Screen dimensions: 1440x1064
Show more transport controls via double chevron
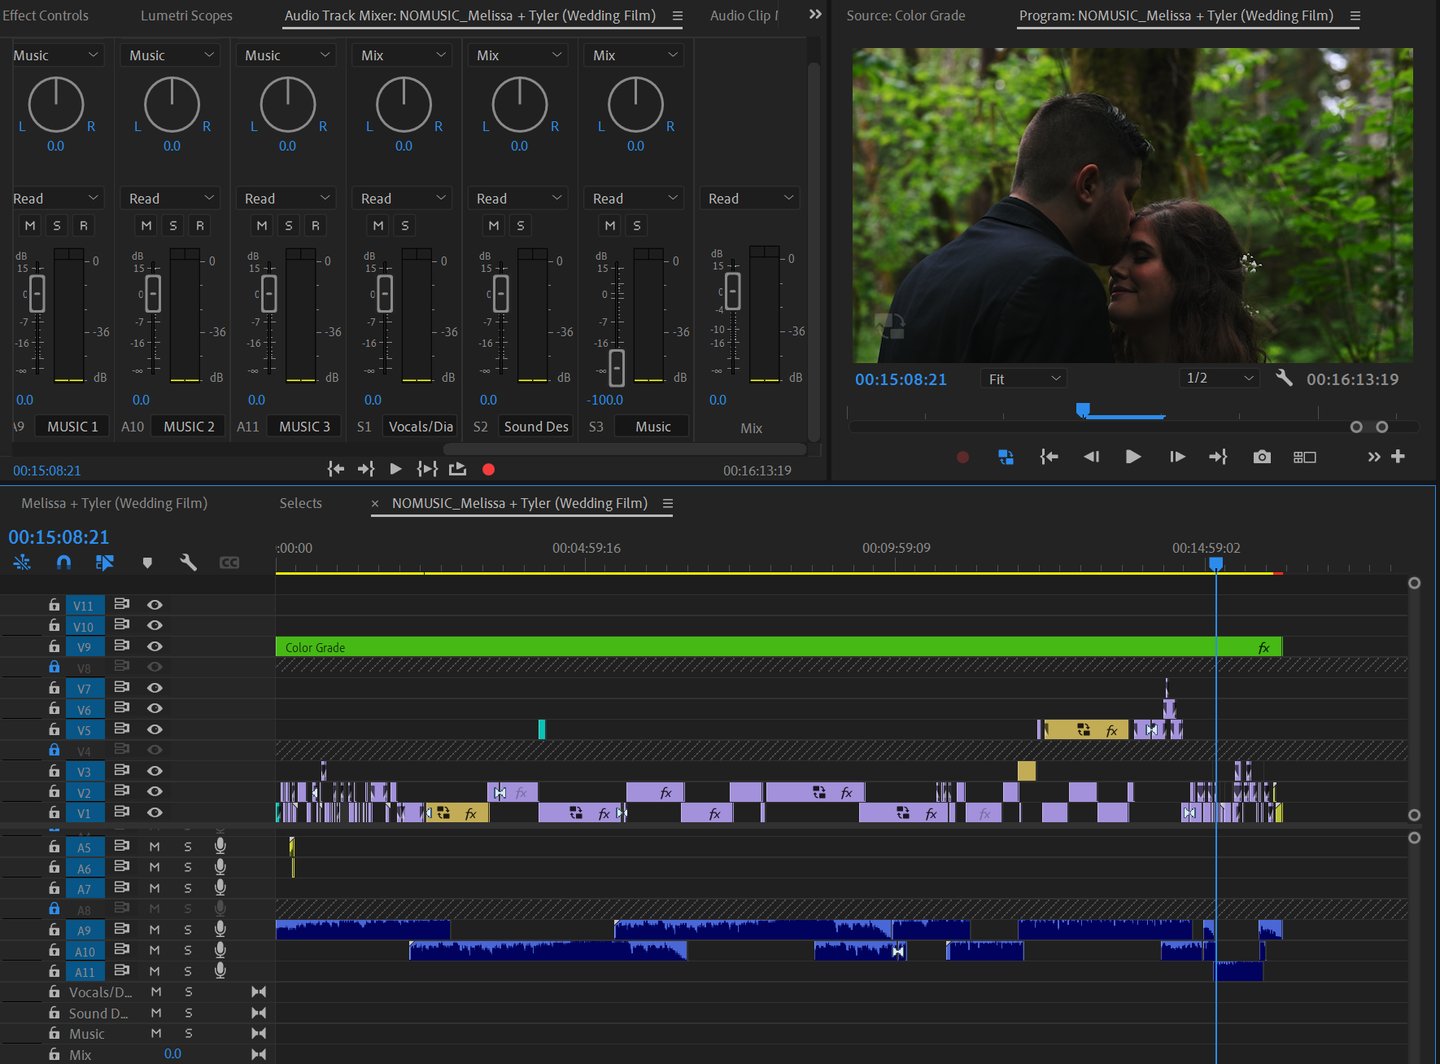(x=1374, y=457)
